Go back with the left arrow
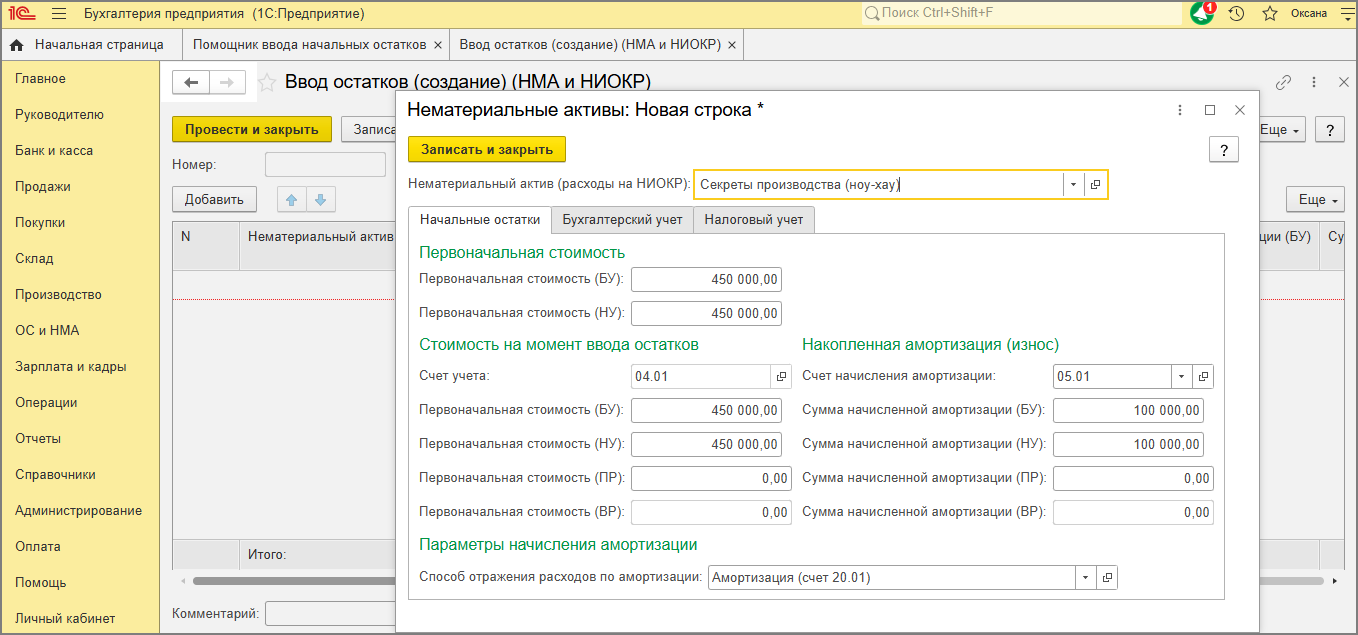Viewport: 1358px width, 635px height. 191,83
